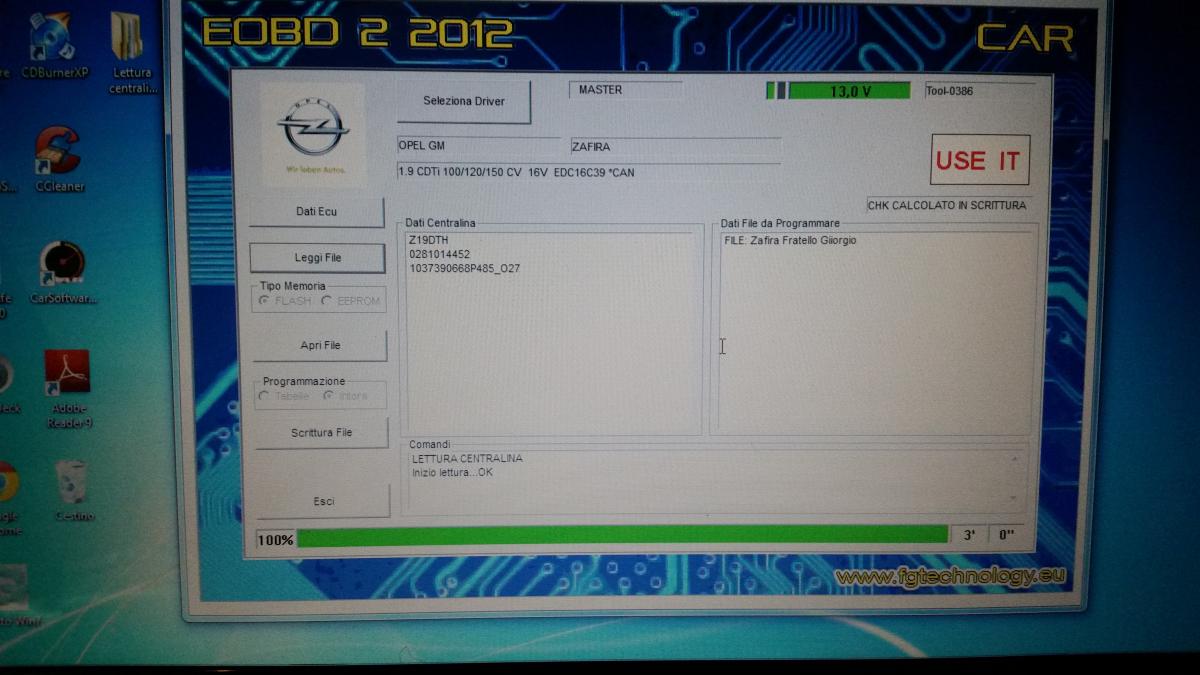
Task: Click the 0'' seconds timer box
Action: (1007, 535)
